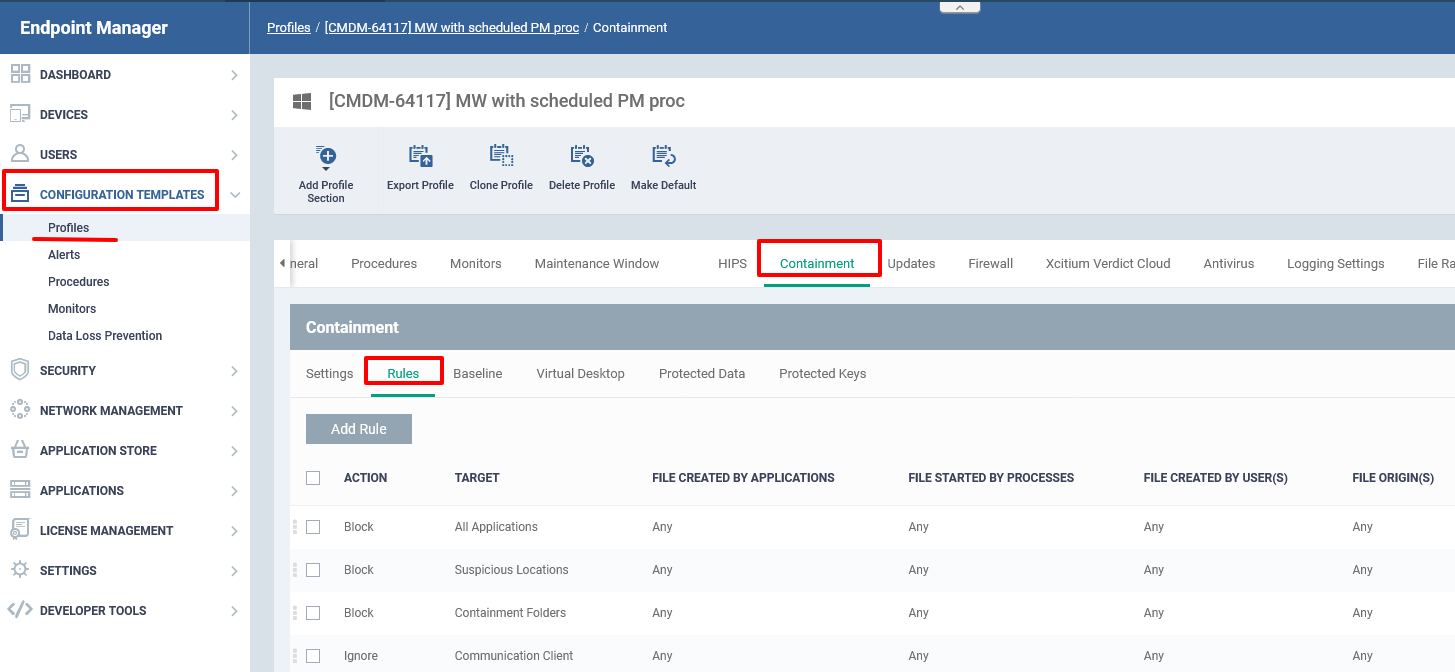Click drag handle of Containment Folders row
The height and width of the screenshot is (672, 1455).
tap(295, 613)
